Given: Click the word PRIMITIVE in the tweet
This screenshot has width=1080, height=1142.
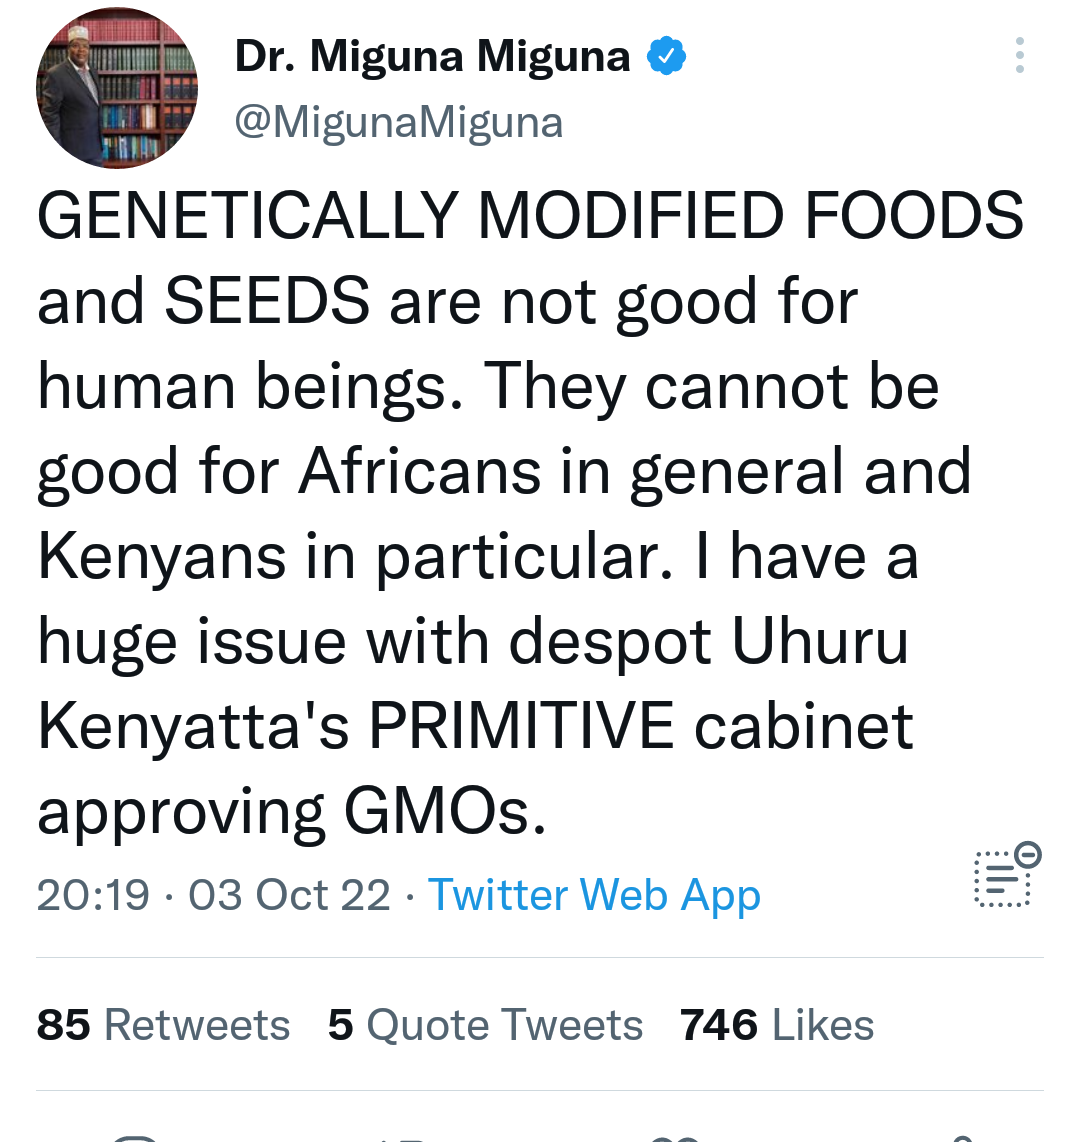Looking at the screenshot, I should click(522, 726).
